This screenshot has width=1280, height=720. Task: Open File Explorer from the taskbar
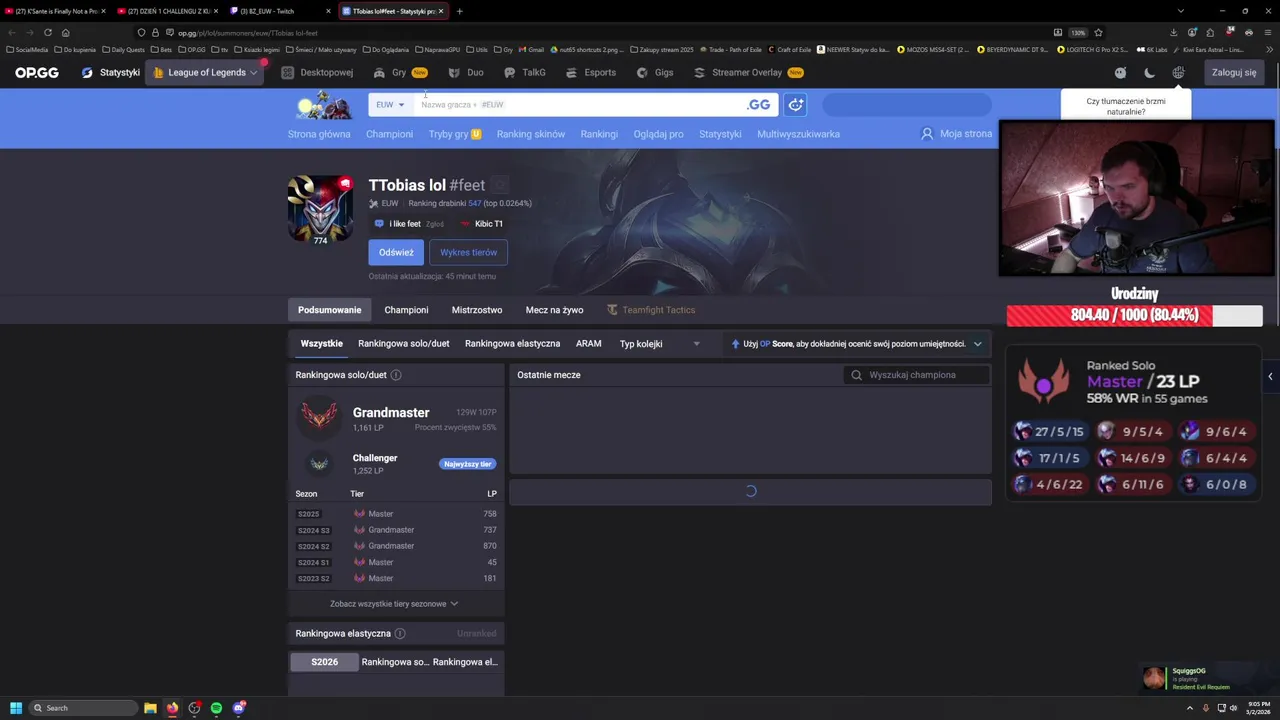coord(150,708)
